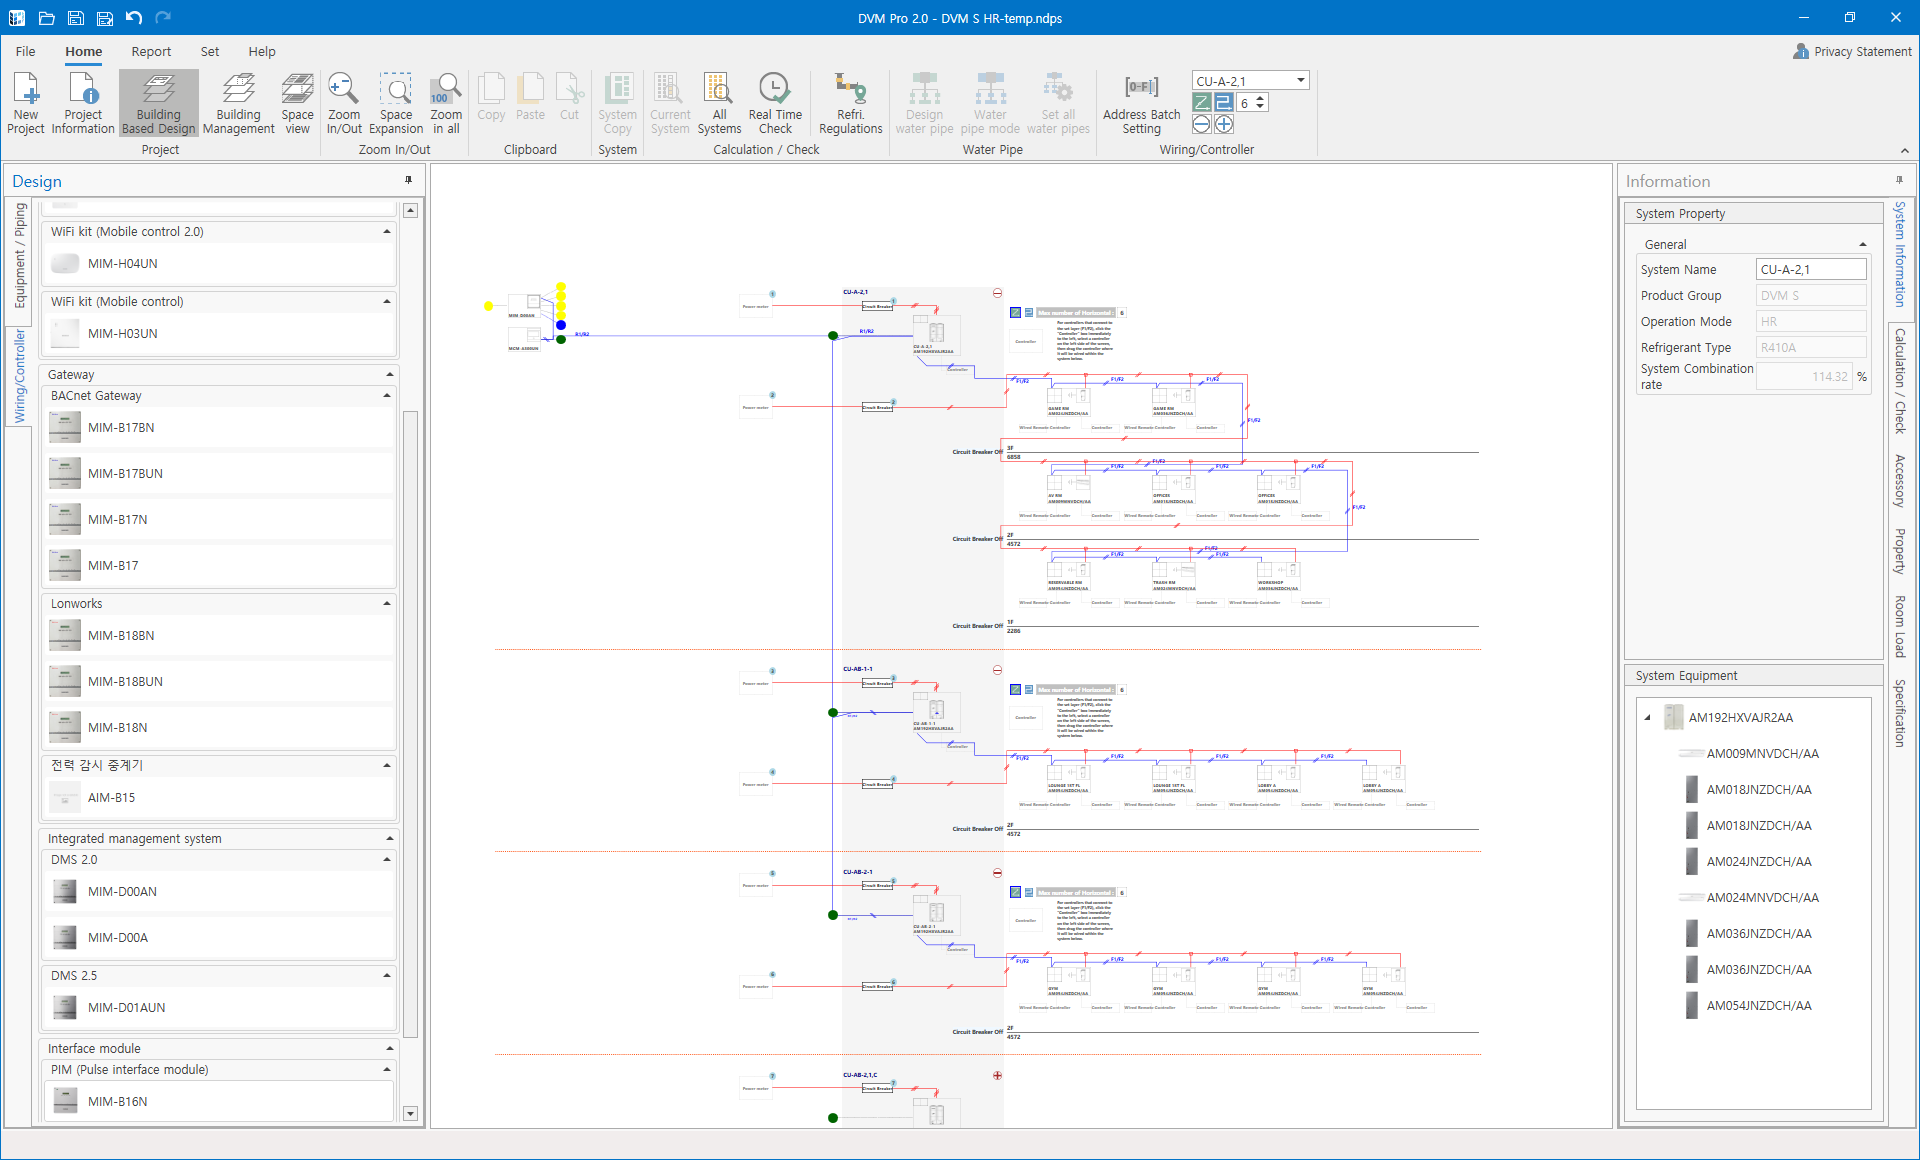Increase the wiring column count stepper
1920x1160 pixels.
(x=1260, y=98)
